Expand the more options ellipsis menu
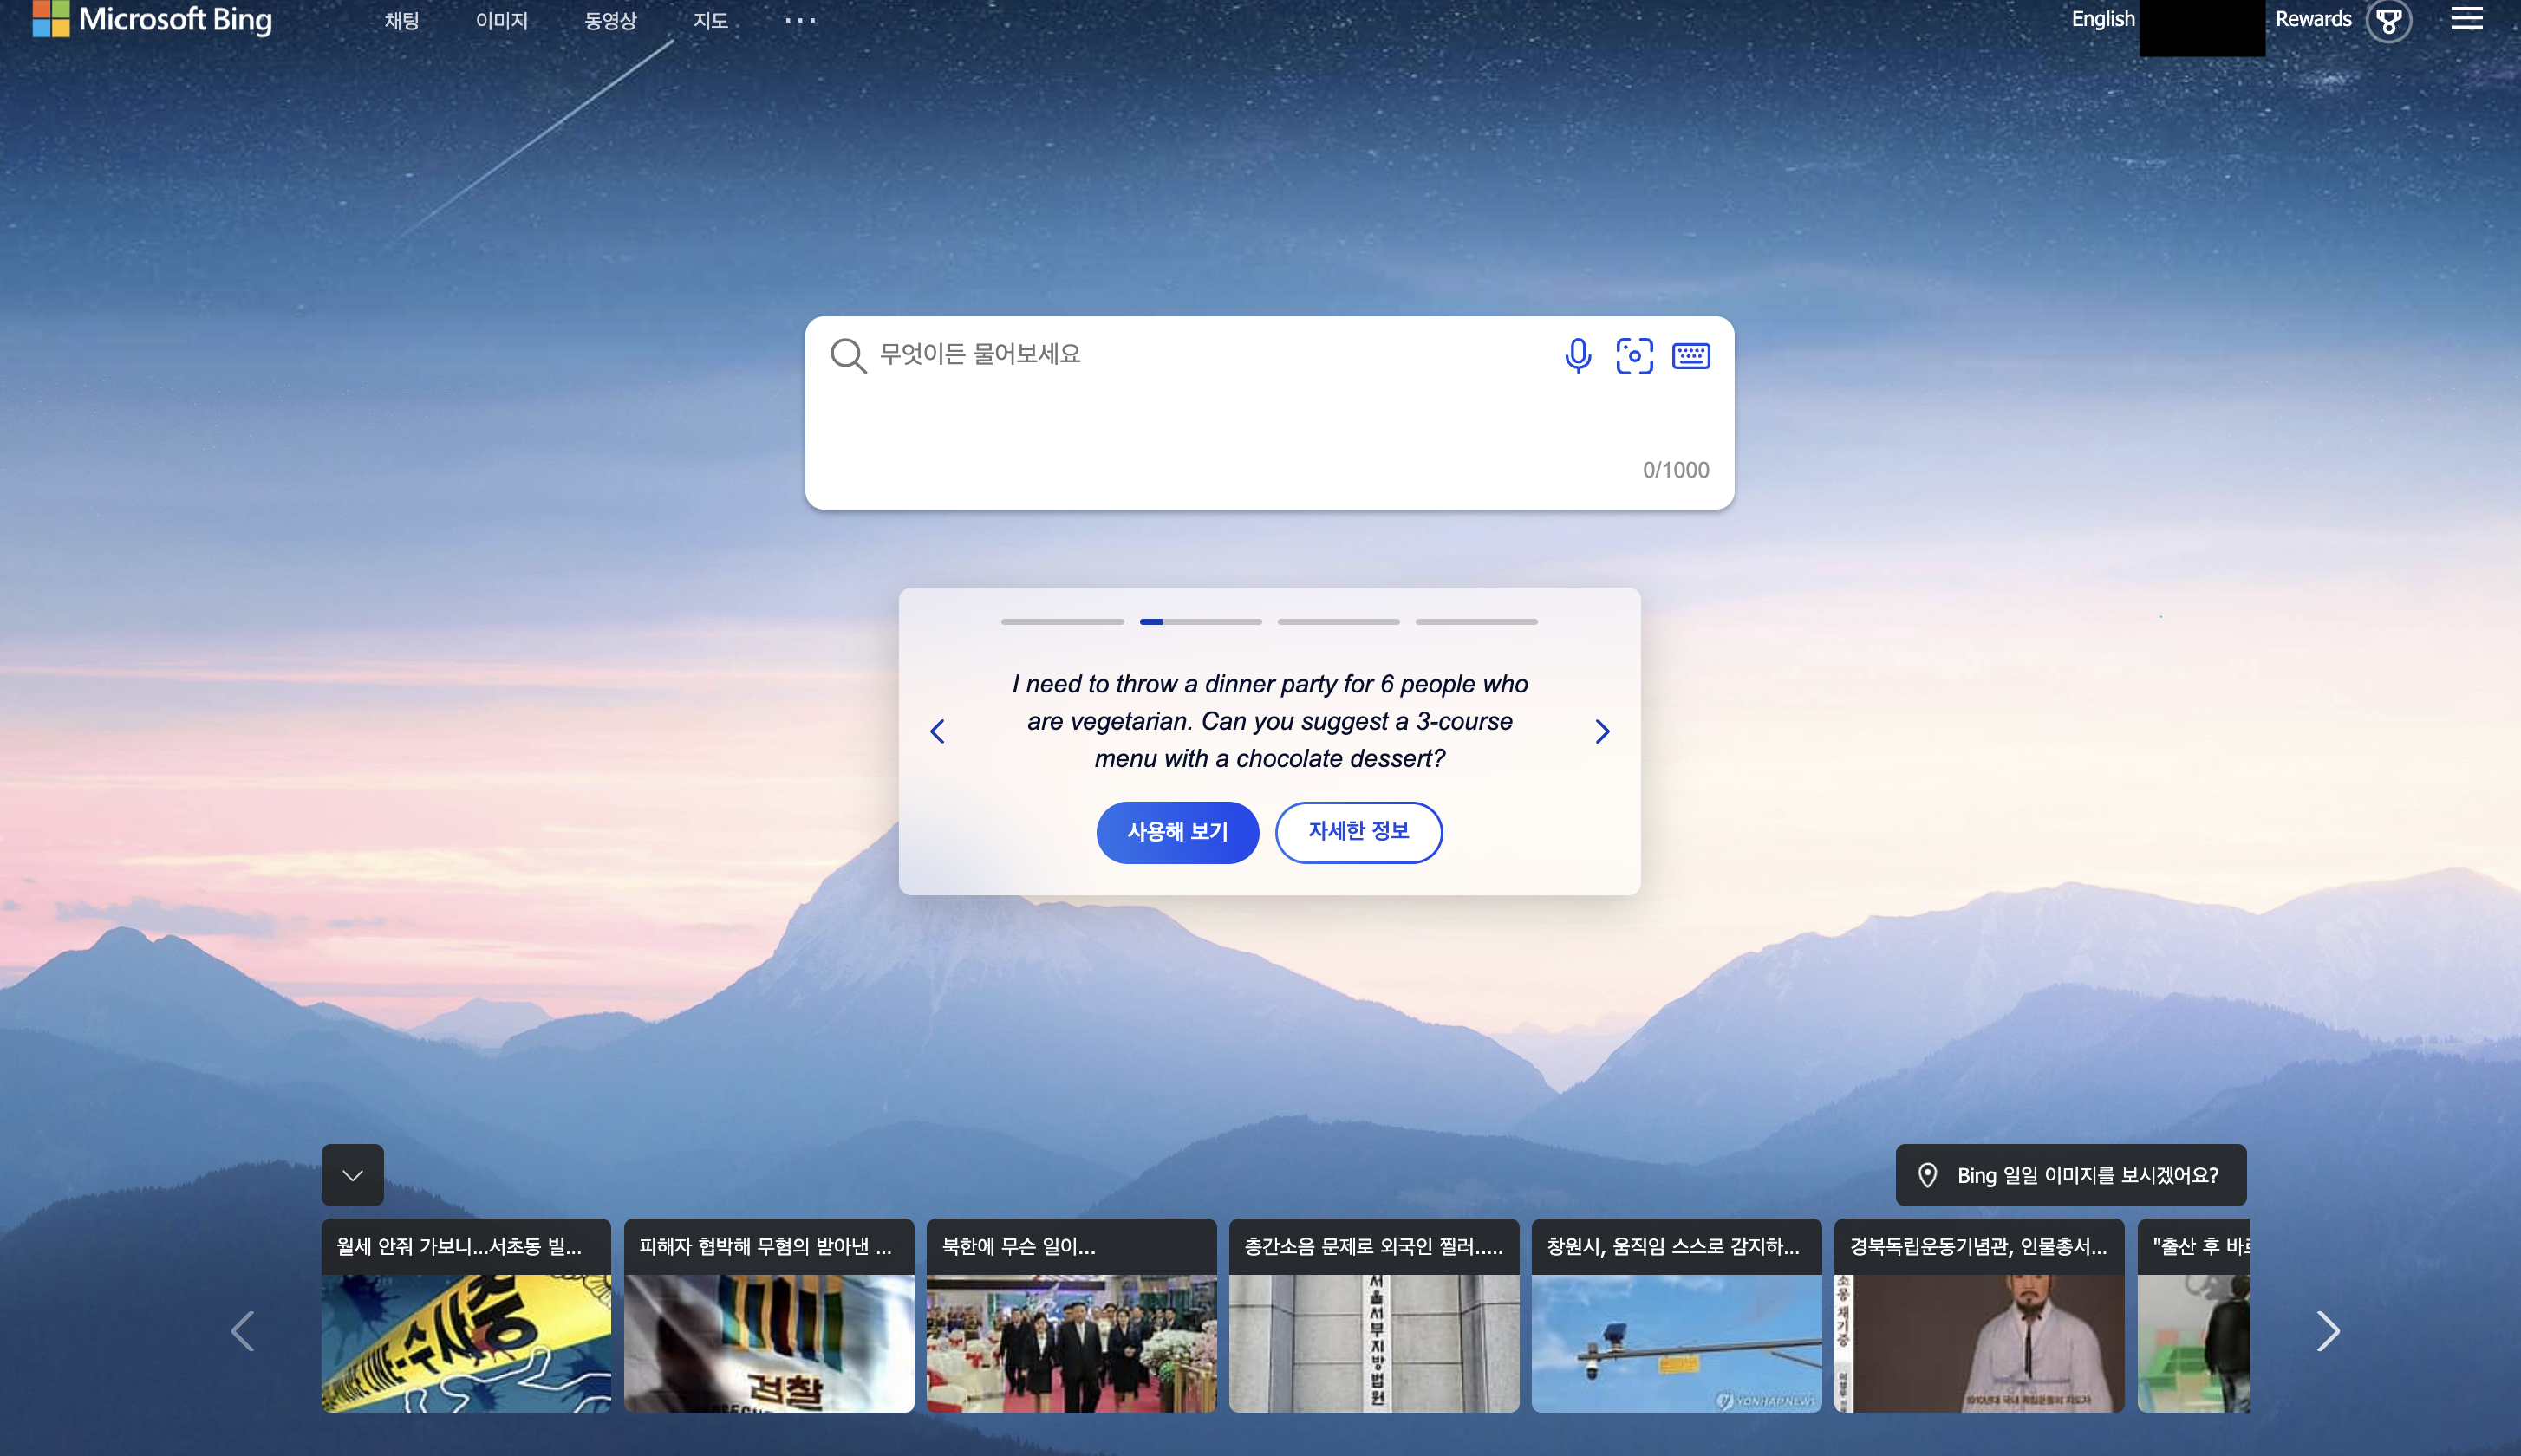The width and height of the screenshot is (2521, 1456). click(x=800, y=20)
